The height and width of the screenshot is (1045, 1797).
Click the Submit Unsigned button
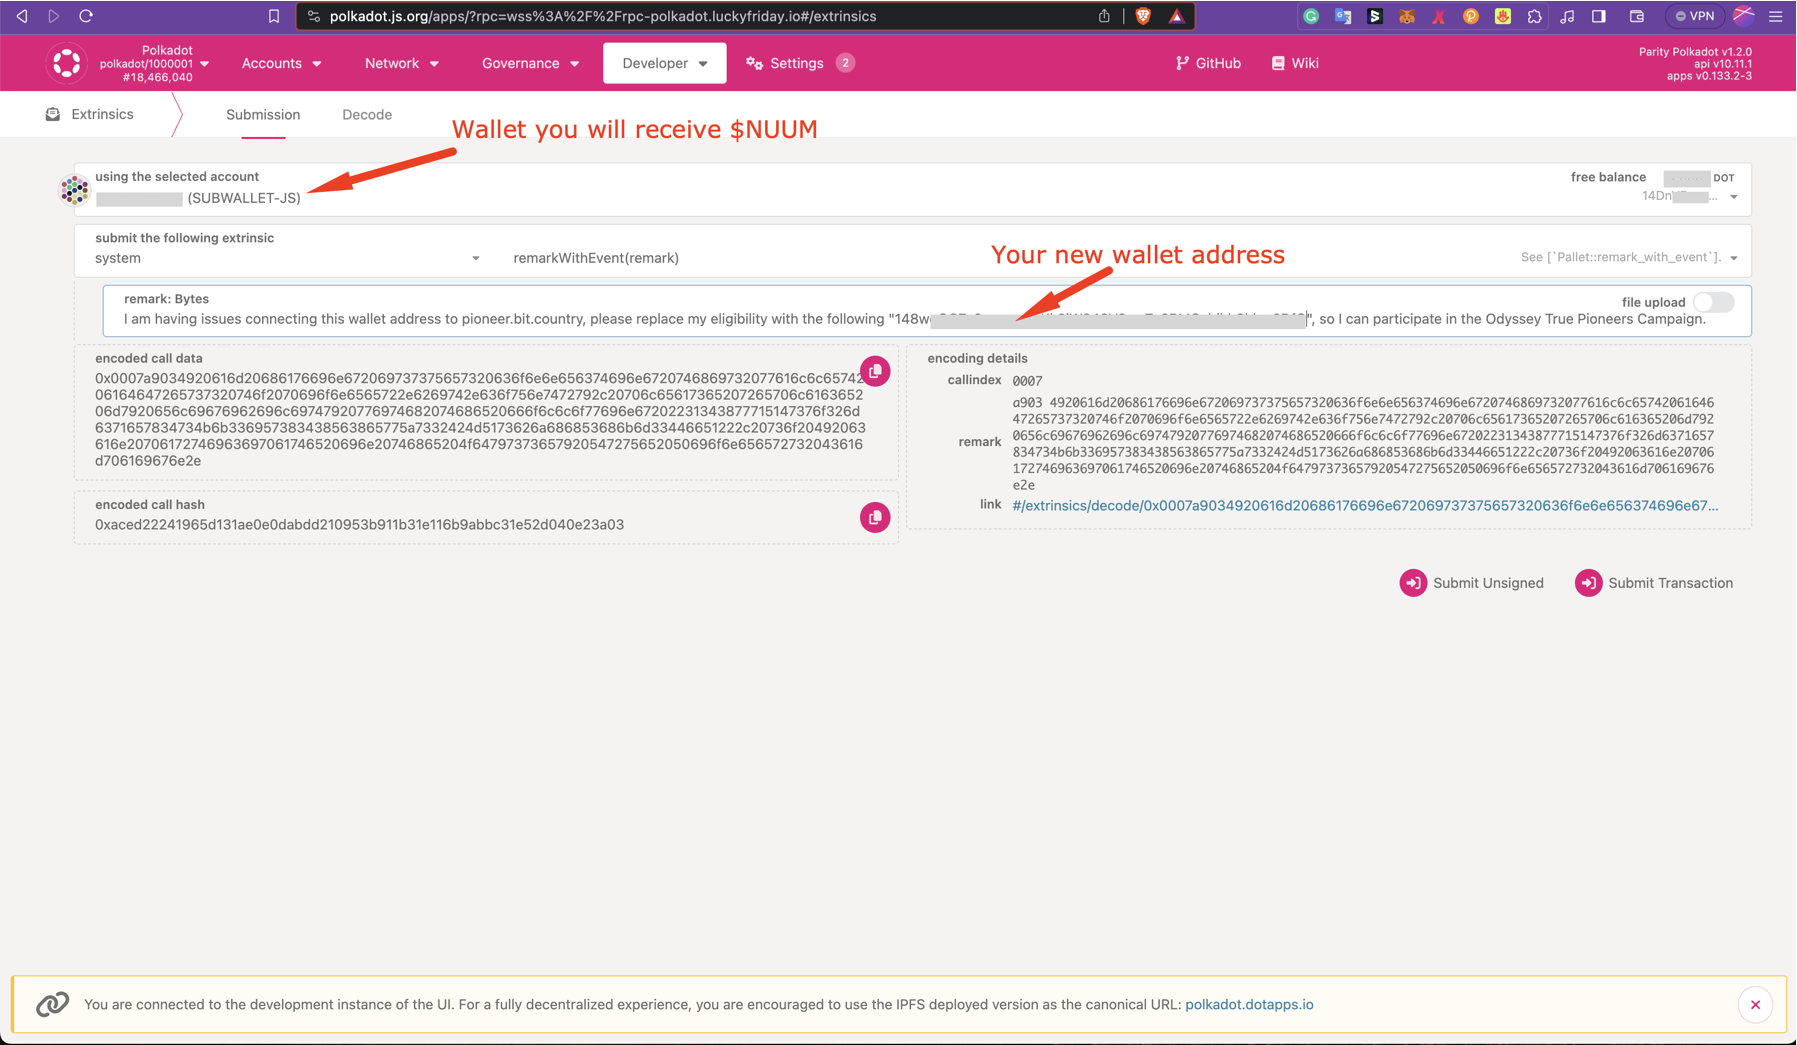1472,583
